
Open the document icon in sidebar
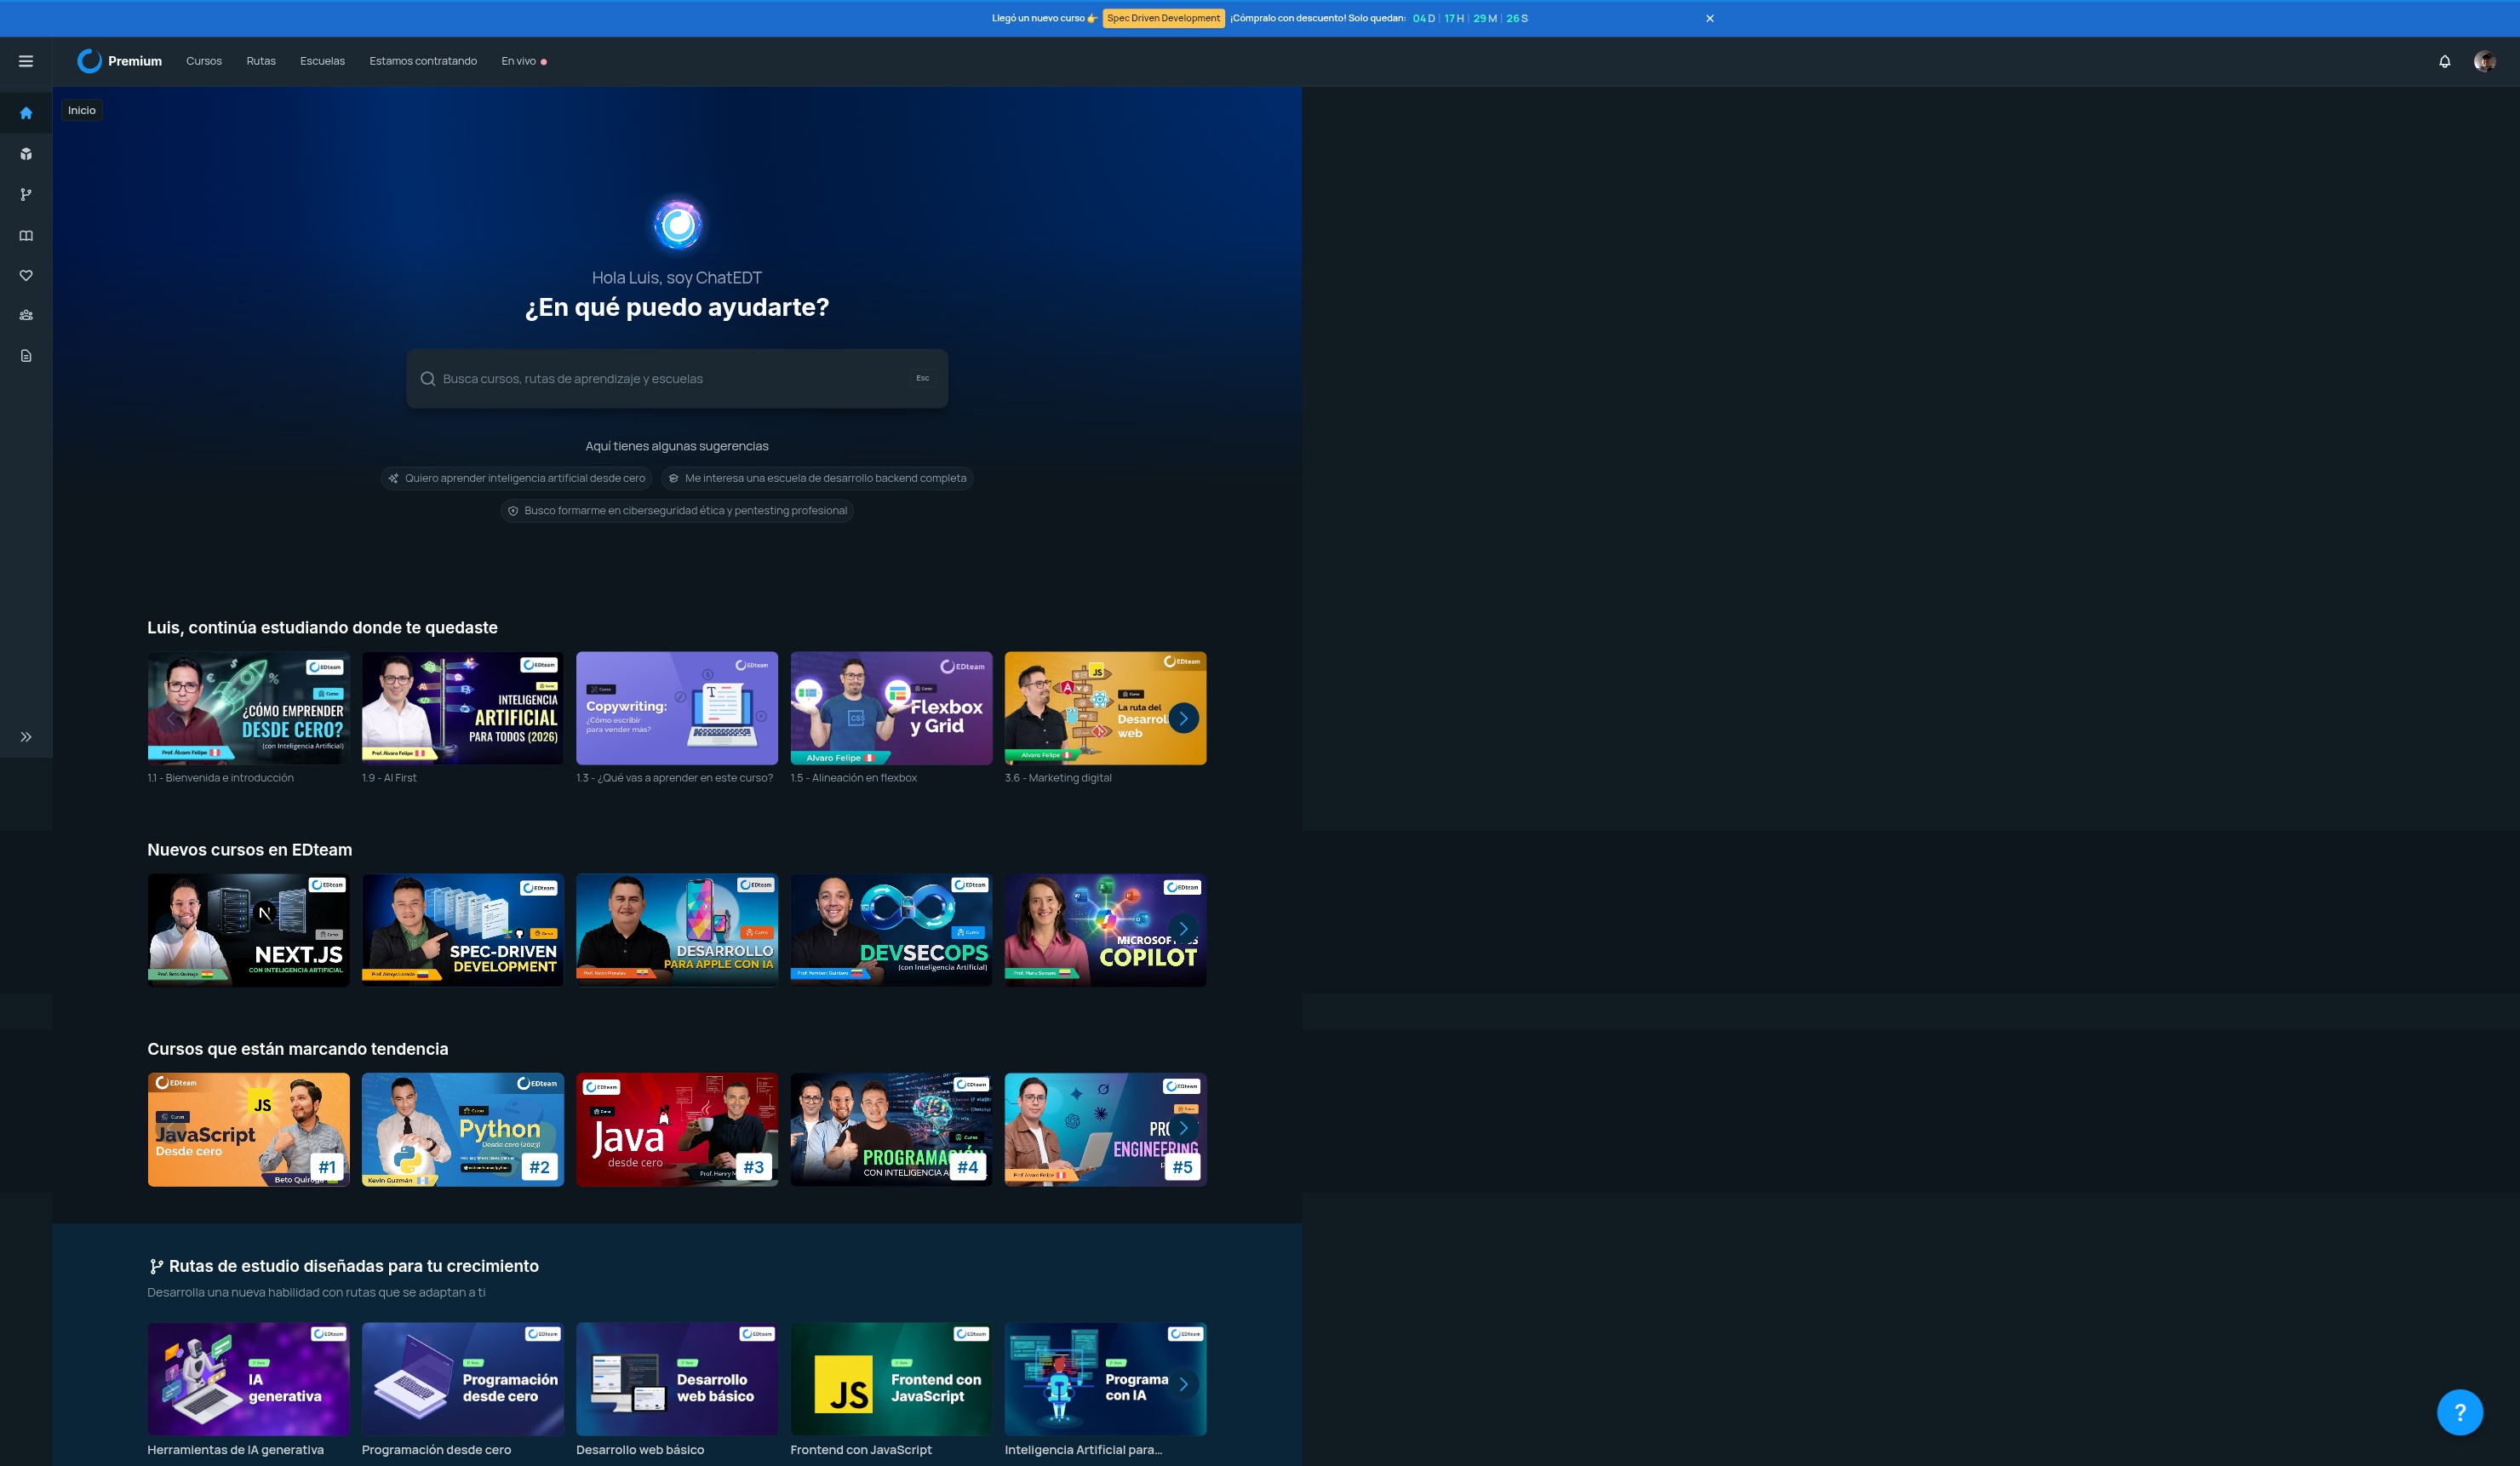26,356
